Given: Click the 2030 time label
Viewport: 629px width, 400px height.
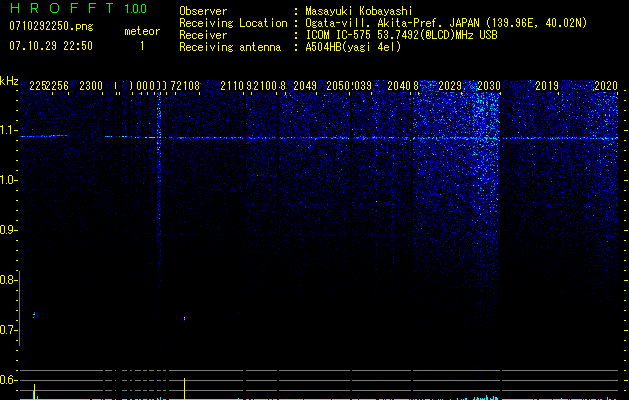Looking at the screenshot, I should point(489,86).
